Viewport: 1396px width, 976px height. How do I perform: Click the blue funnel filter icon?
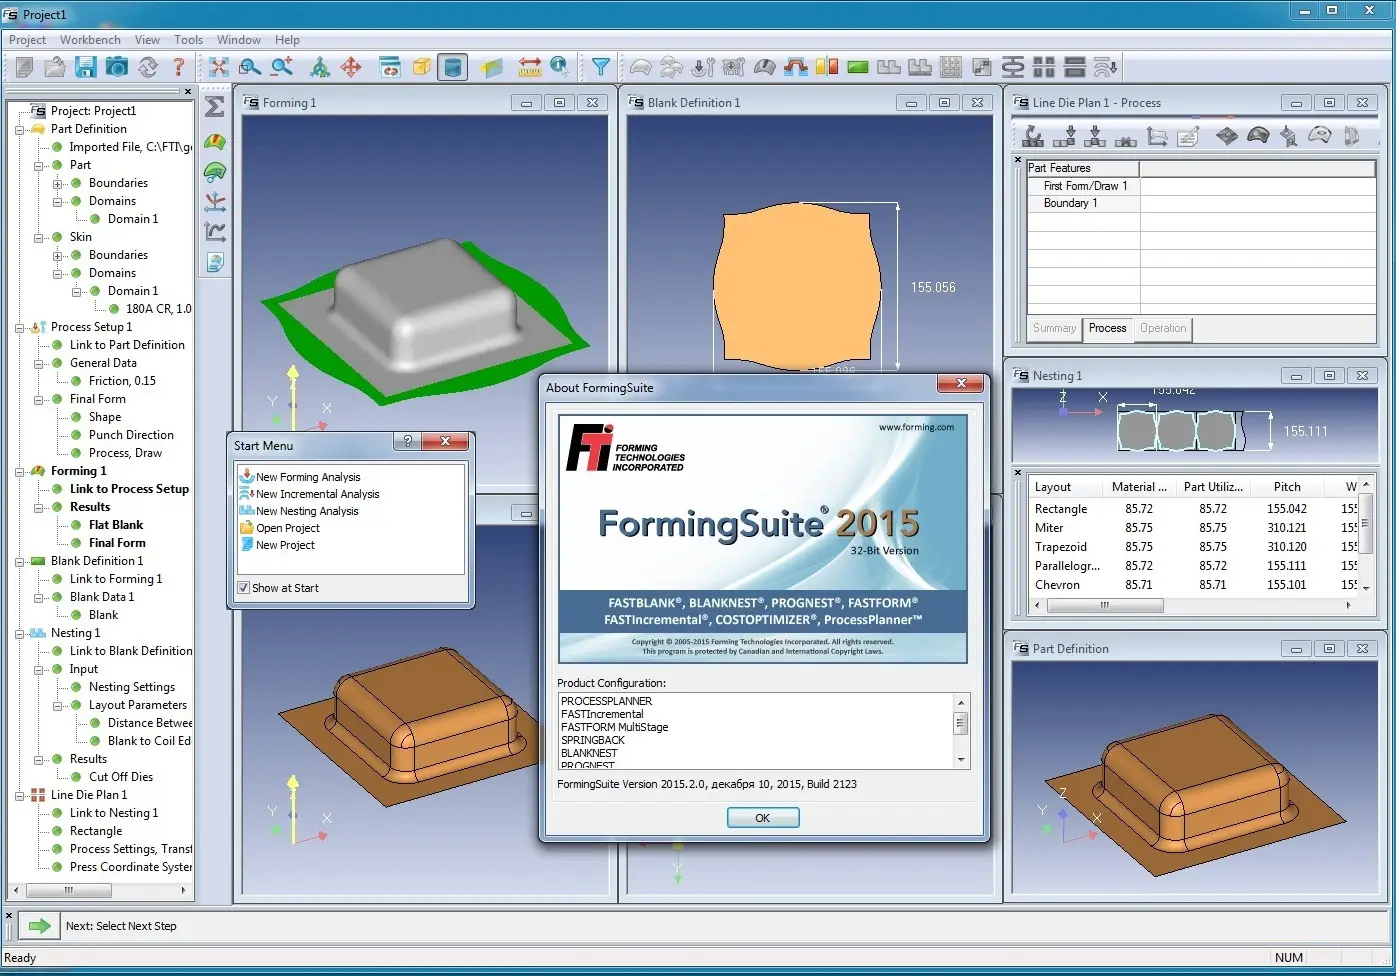coord(600,67)
